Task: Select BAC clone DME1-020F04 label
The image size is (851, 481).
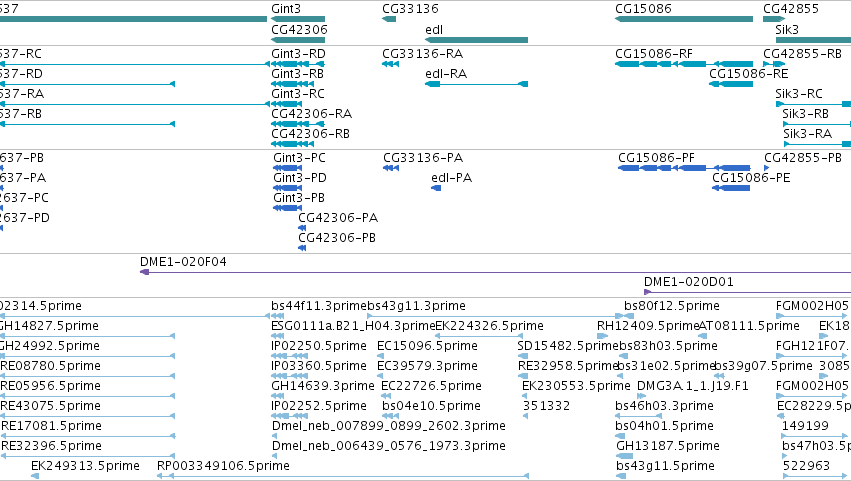Action: [183, 262]
